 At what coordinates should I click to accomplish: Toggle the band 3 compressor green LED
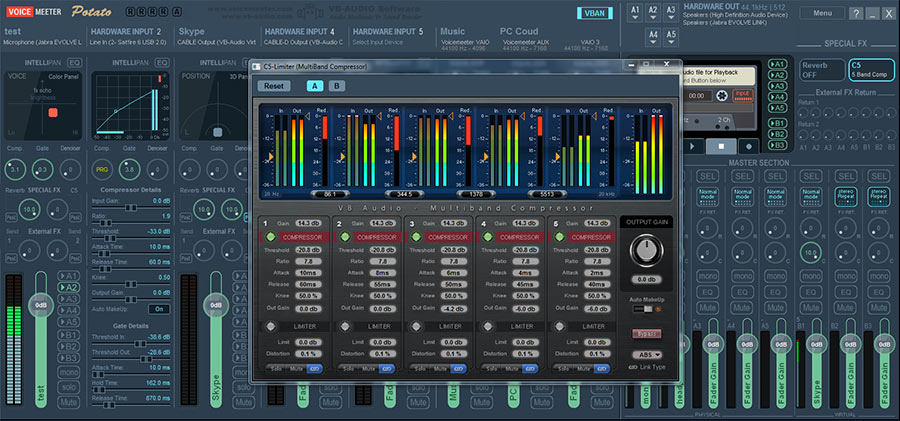416,237
